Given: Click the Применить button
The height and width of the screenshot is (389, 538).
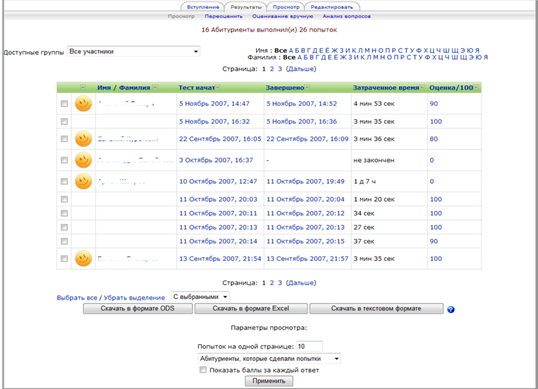Looking at the screenshot, I should [x=269, y=381].
